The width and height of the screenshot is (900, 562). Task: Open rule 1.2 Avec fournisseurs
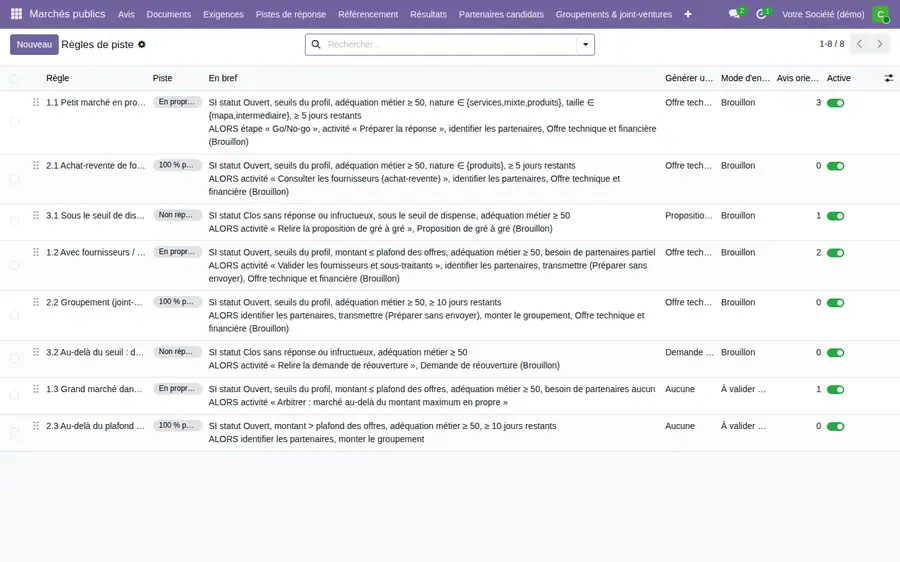[96, 252]
